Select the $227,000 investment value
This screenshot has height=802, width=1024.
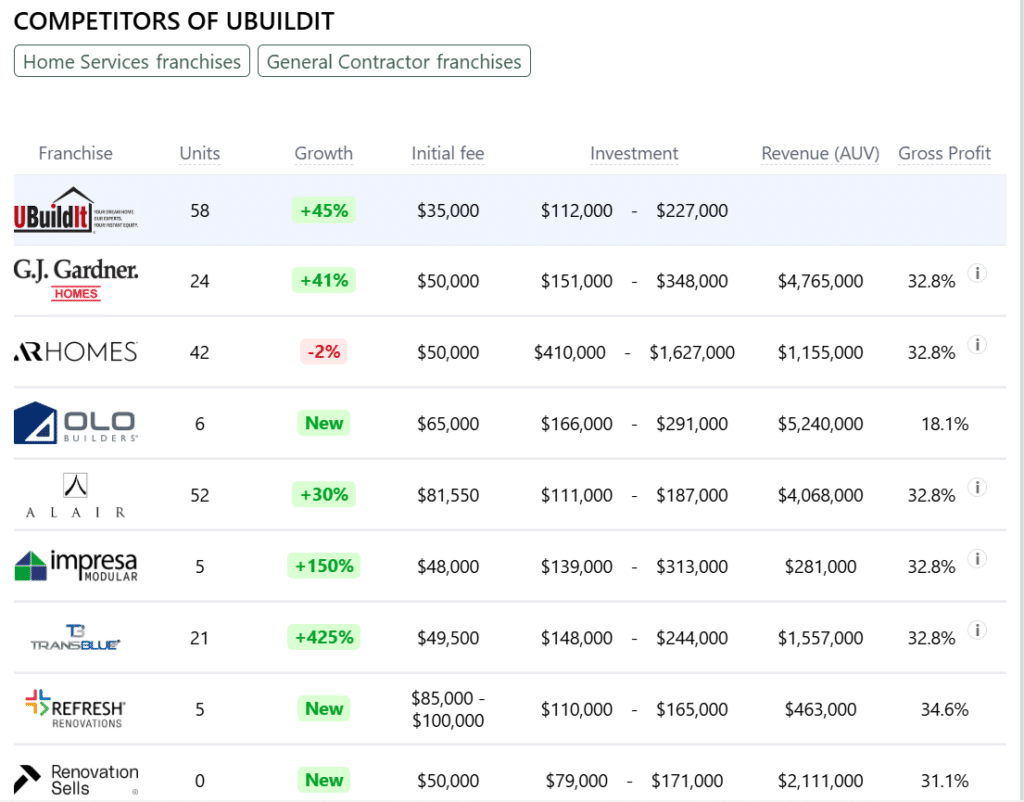coord(692,210)
